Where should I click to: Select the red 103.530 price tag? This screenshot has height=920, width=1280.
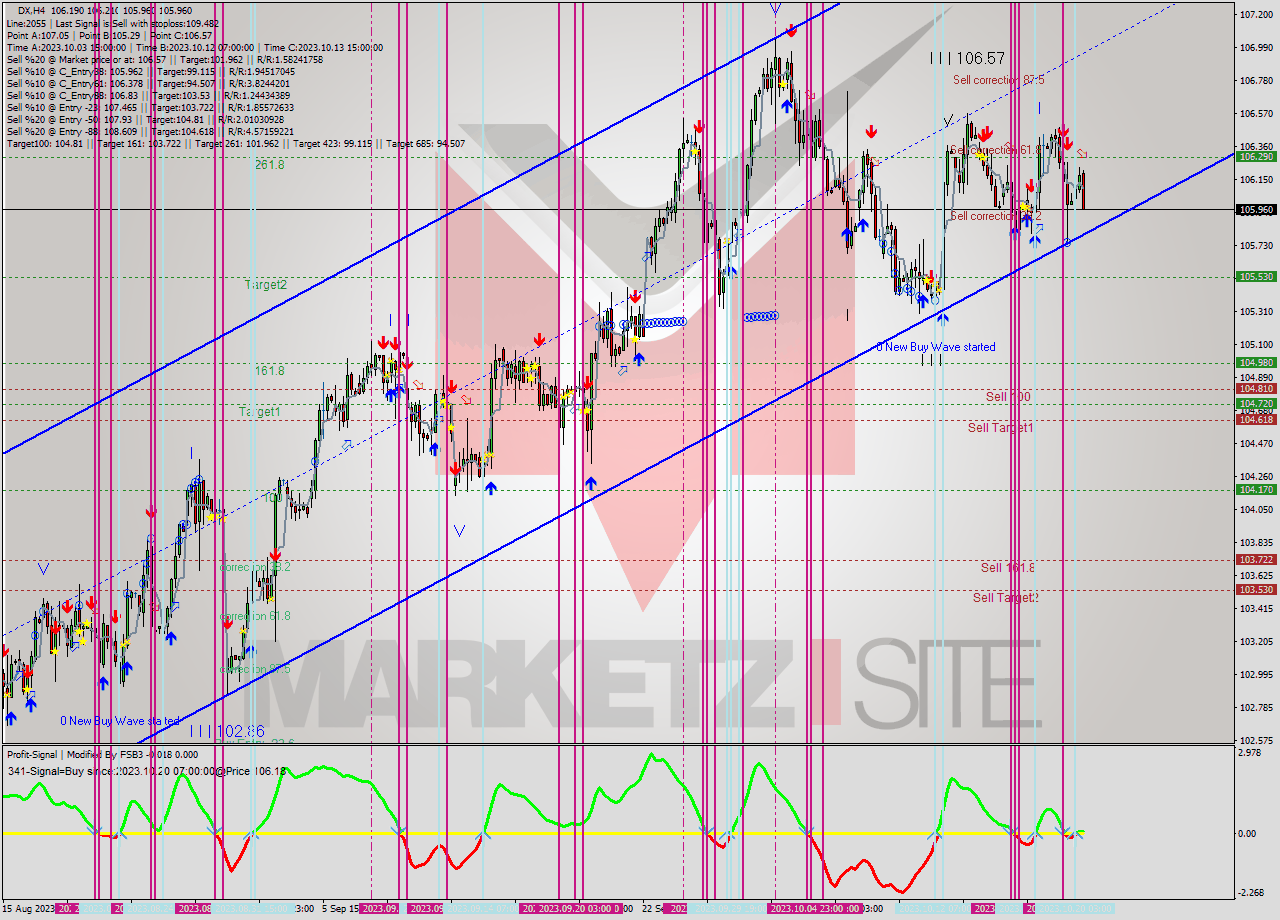[x=1256, y=590]
